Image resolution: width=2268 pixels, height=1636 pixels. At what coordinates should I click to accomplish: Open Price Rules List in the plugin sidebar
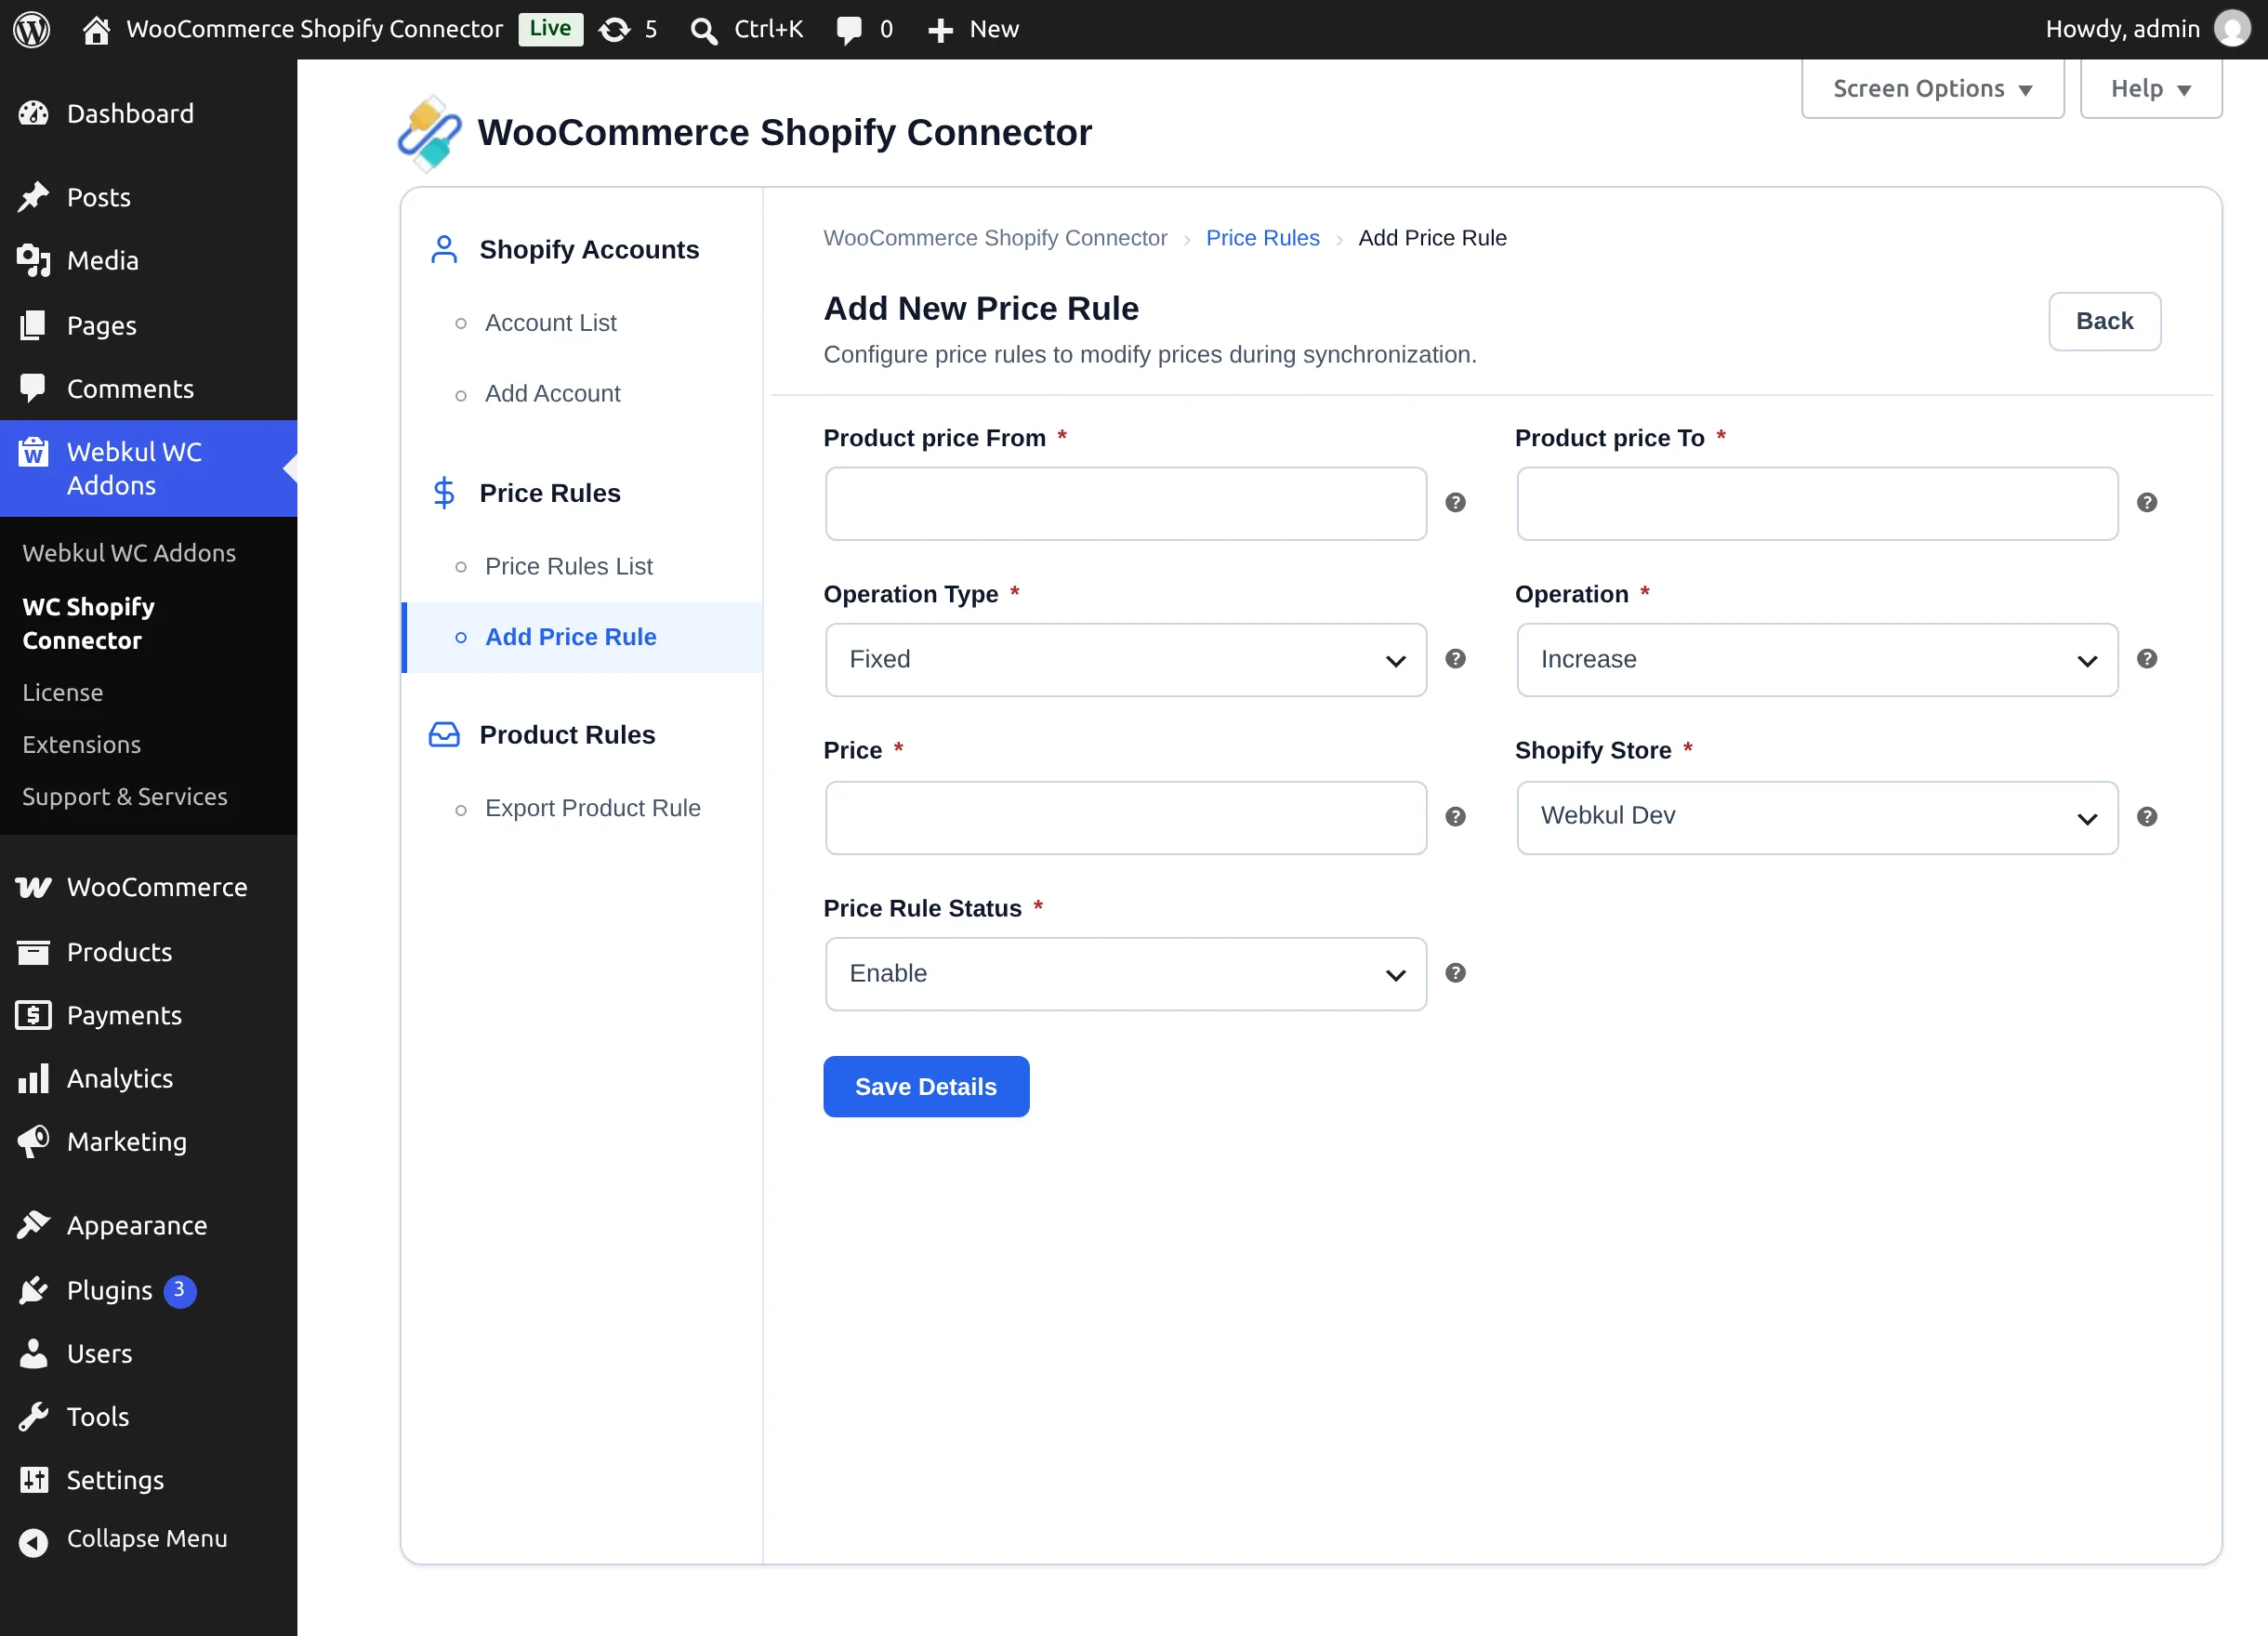pyautogui.click(x=568, y=567)
